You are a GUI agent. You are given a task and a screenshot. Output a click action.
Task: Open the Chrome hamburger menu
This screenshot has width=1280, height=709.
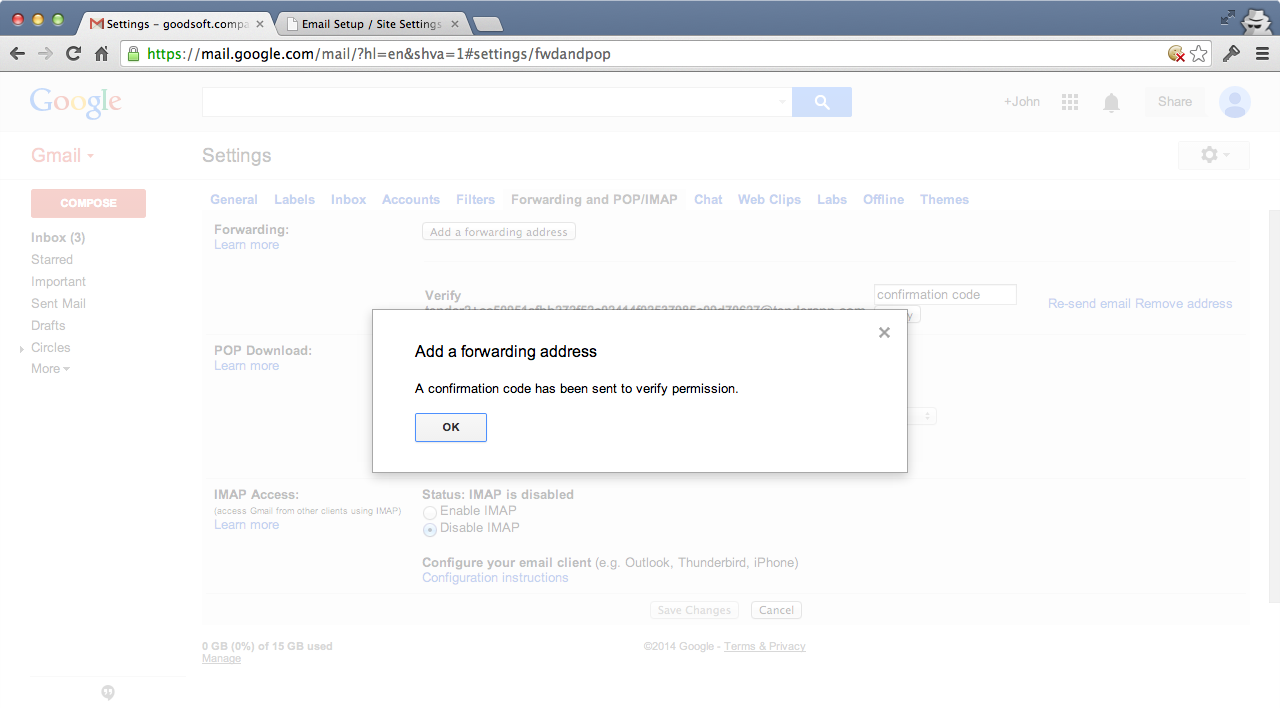point(1261,54)
